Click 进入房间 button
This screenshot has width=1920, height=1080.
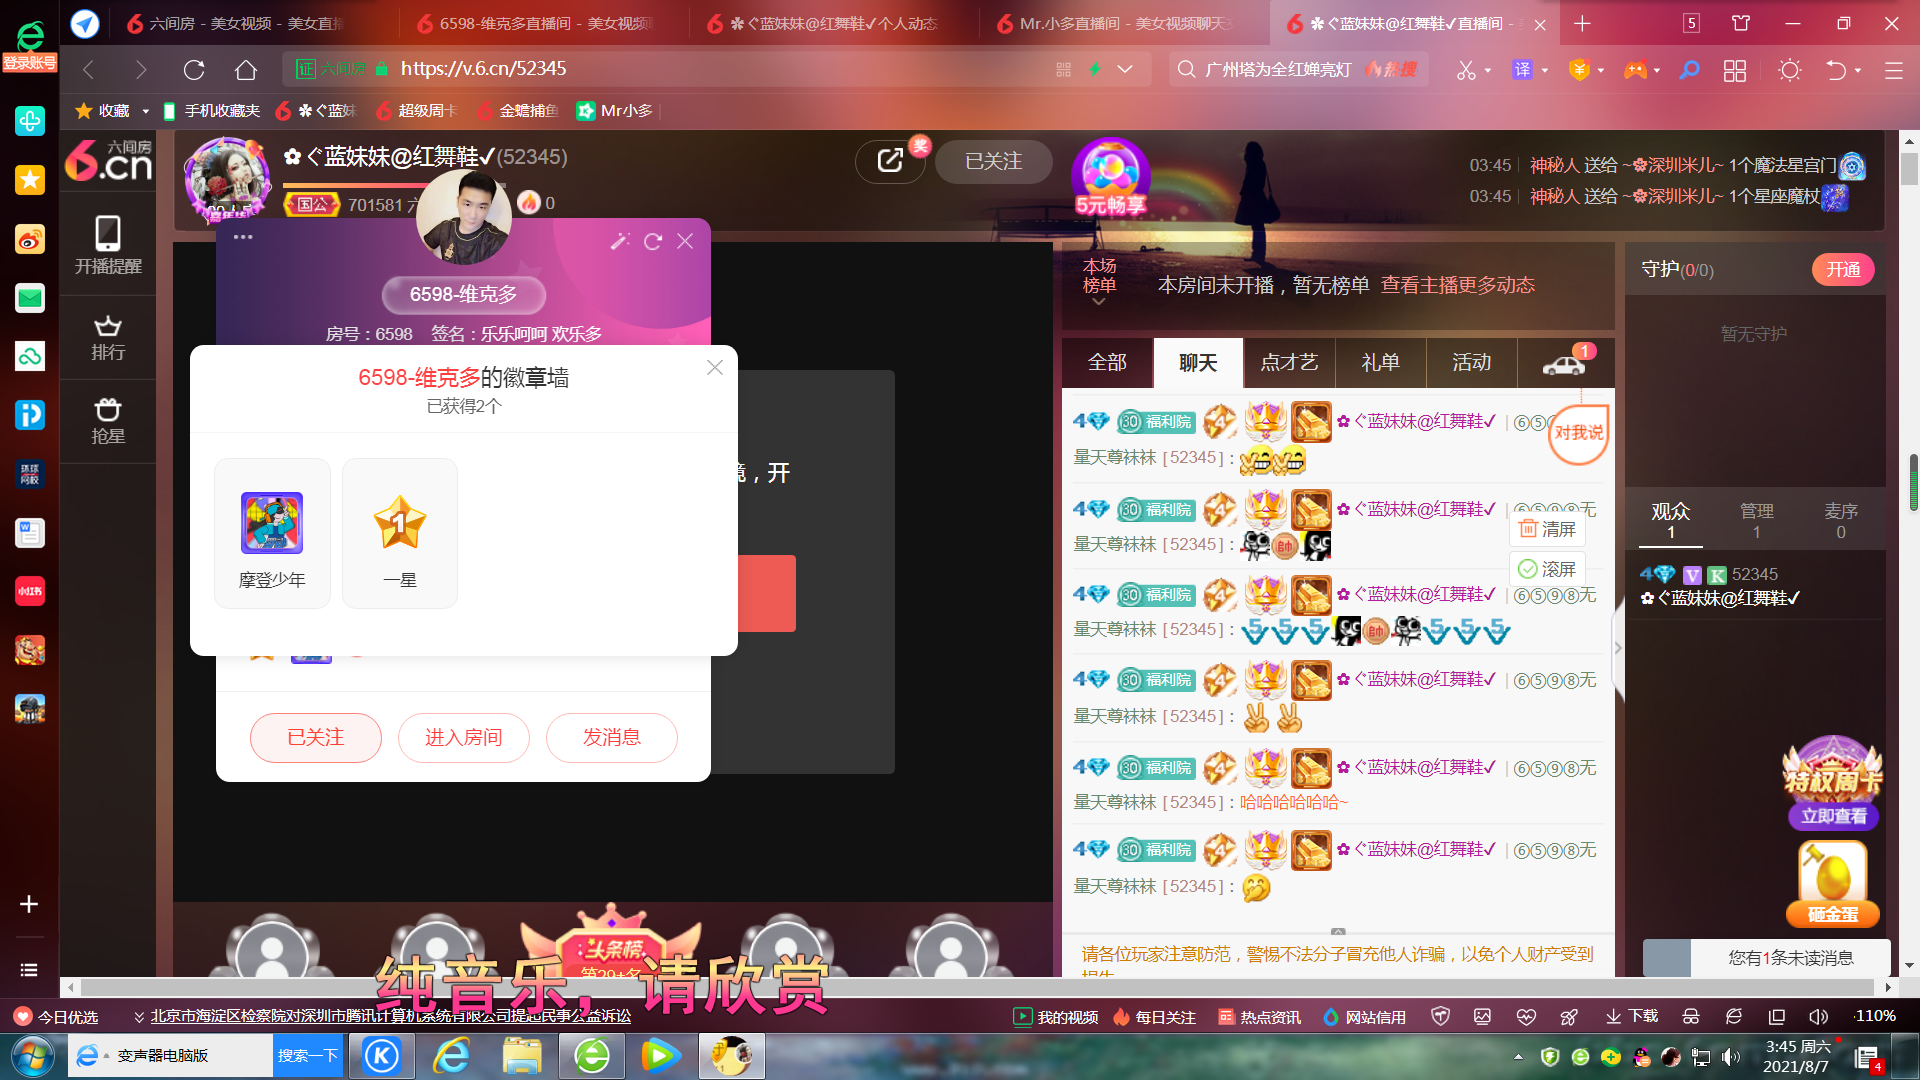tap(464, 737)
